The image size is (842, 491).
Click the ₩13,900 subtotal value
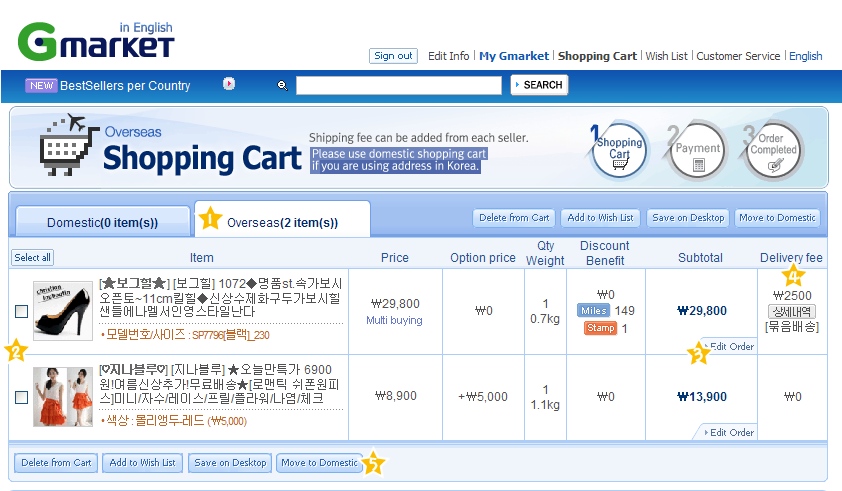click(x=701, y=396)
